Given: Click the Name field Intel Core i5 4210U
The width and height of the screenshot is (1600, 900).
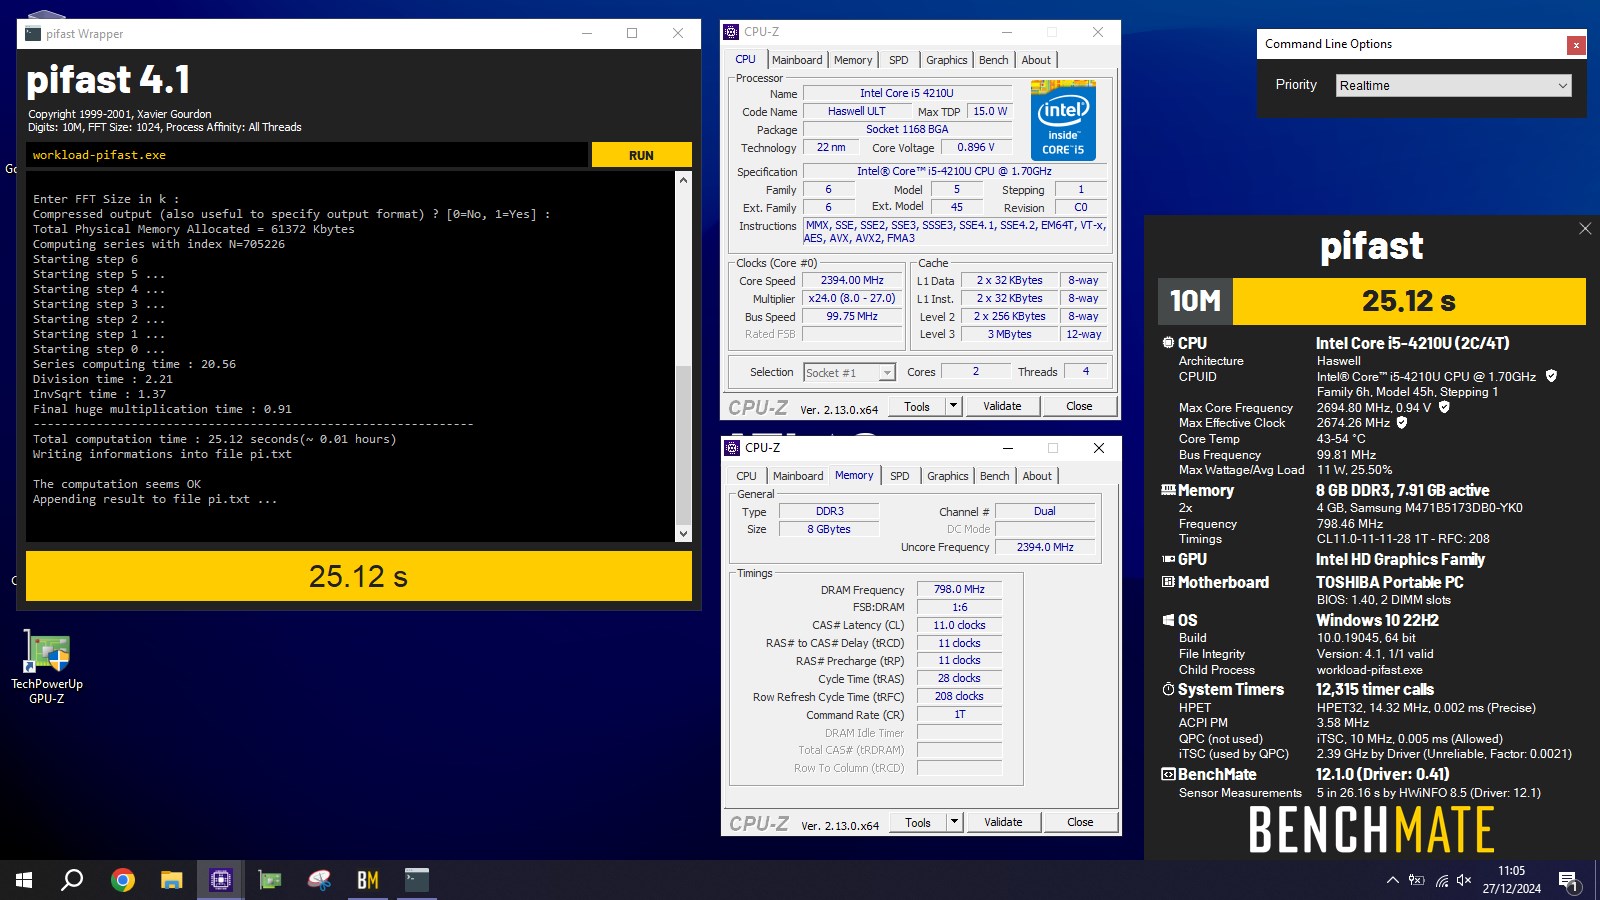Looking at the screenshot, I should pos(906,93).
